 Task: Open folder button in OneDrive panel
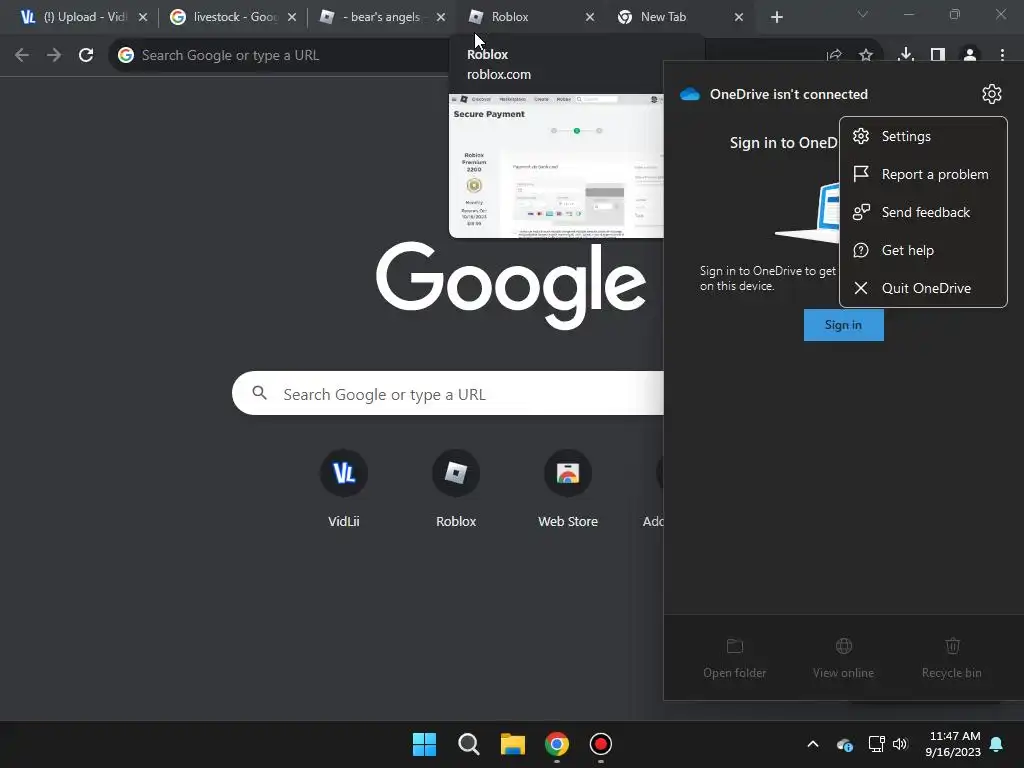tap(735, 658)
